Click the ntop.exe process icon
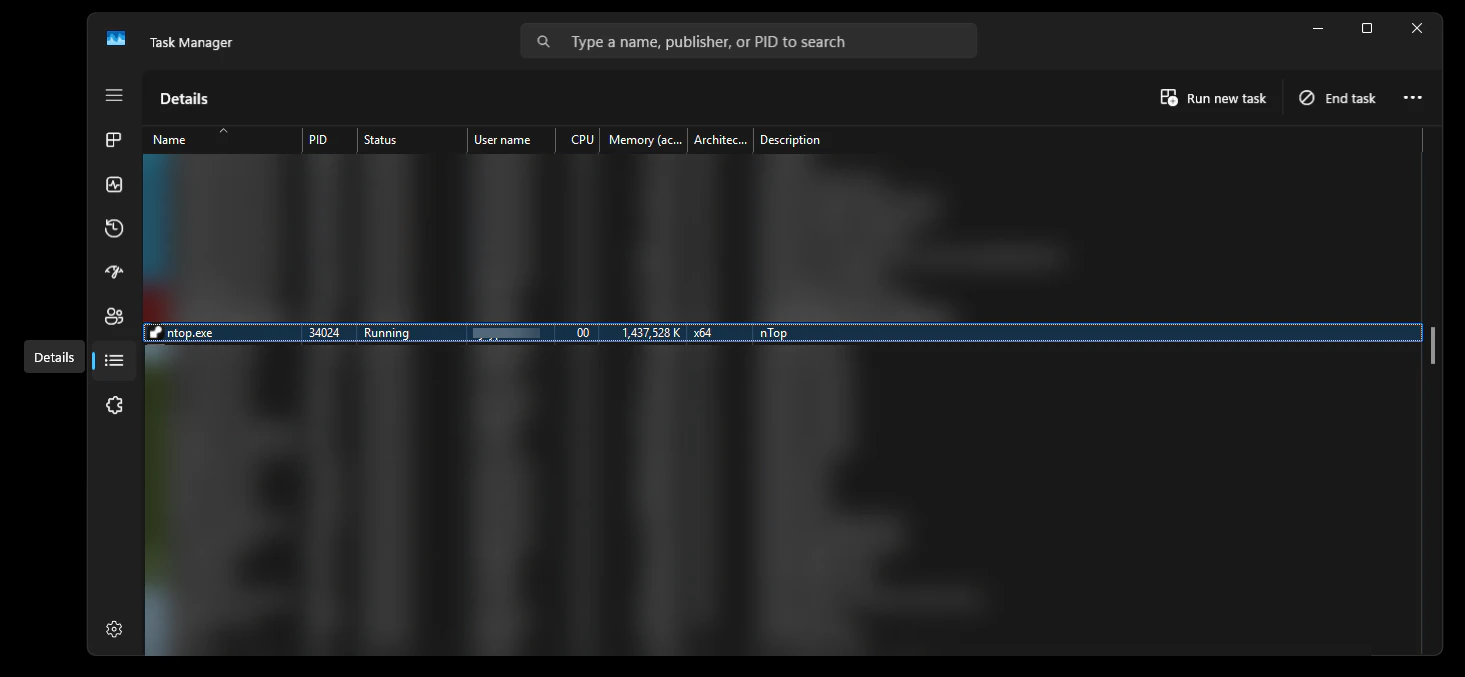The height and width of the screenshot is (677, 1465). coord(156,333)
